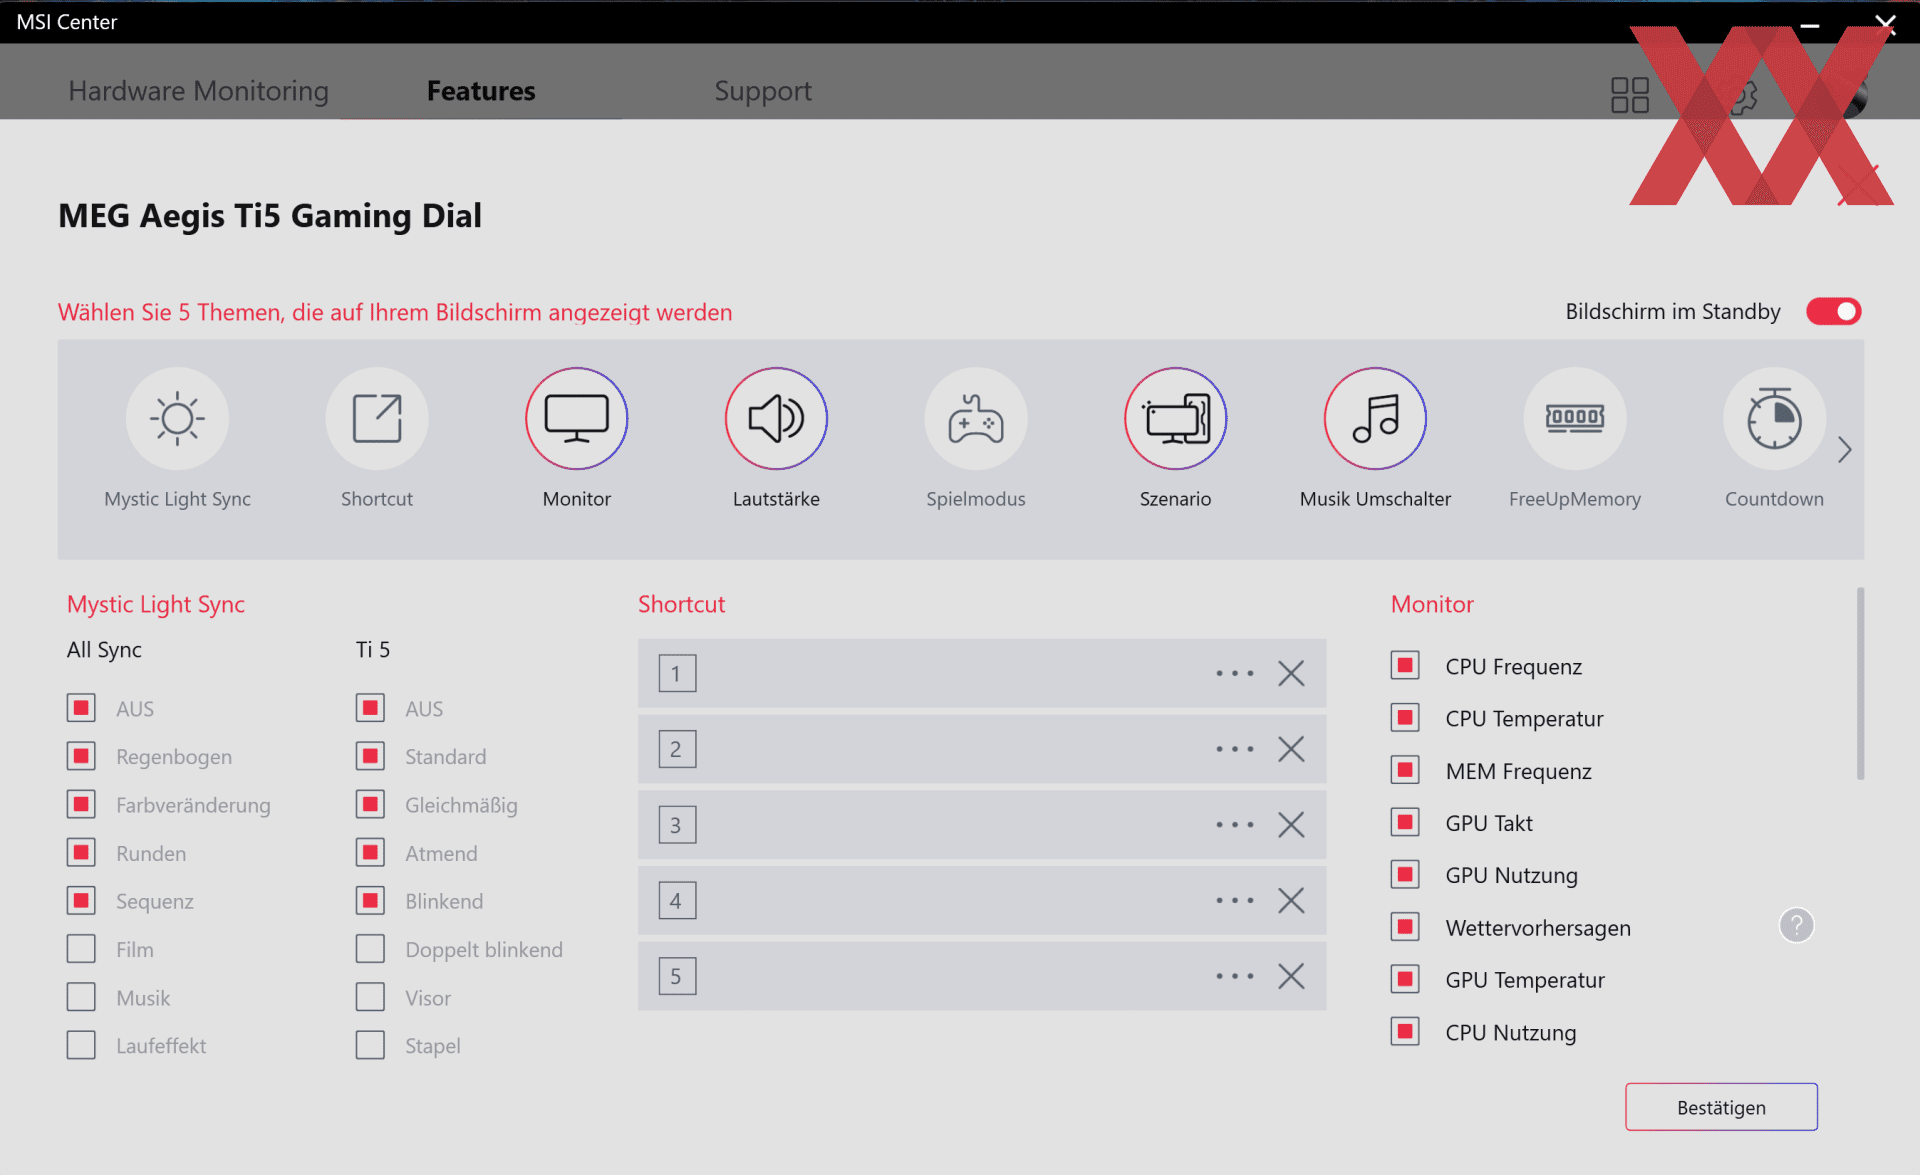This screenshot has width=1920, height=1175.
Task: Switch to Support tab
Action: click(763, 91)
